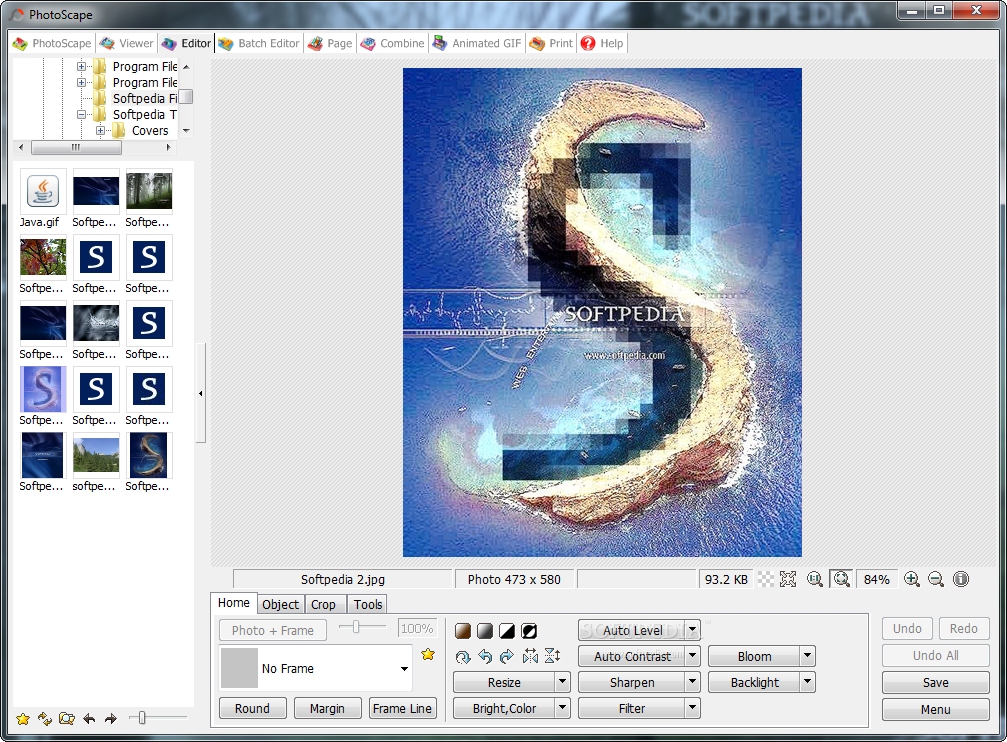Open the Filter dropdown arrow

pos(692,708)
